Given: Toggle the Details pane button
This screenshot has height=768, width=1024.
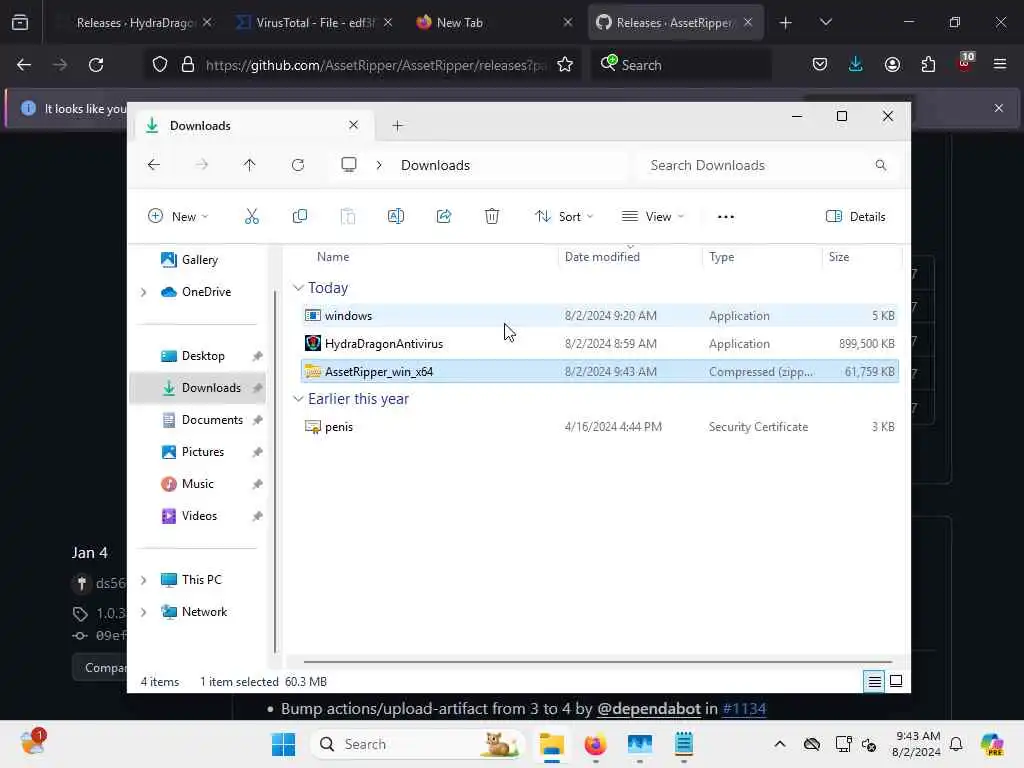Looking at the screenshot, I should pos(856,217).
